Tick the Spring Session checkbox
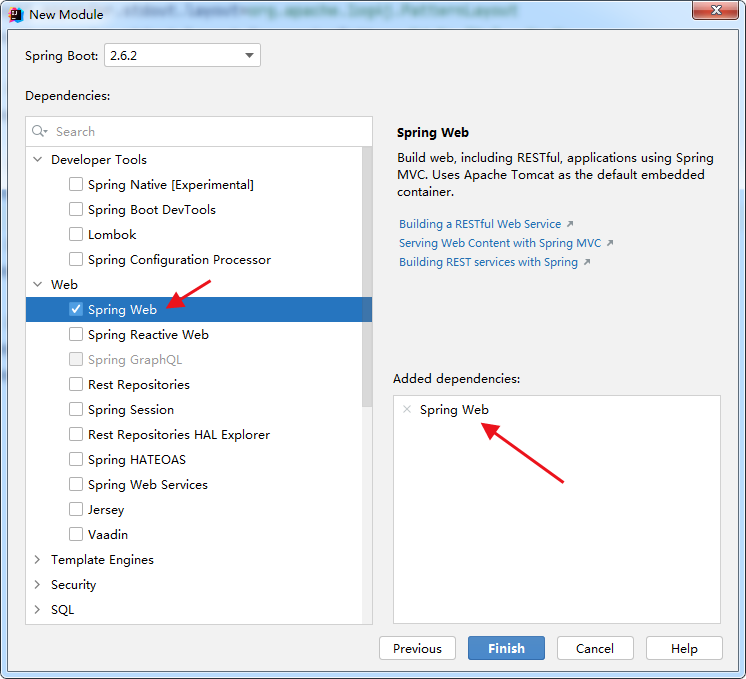Viewport: 746px width, 679px height. 76,409
